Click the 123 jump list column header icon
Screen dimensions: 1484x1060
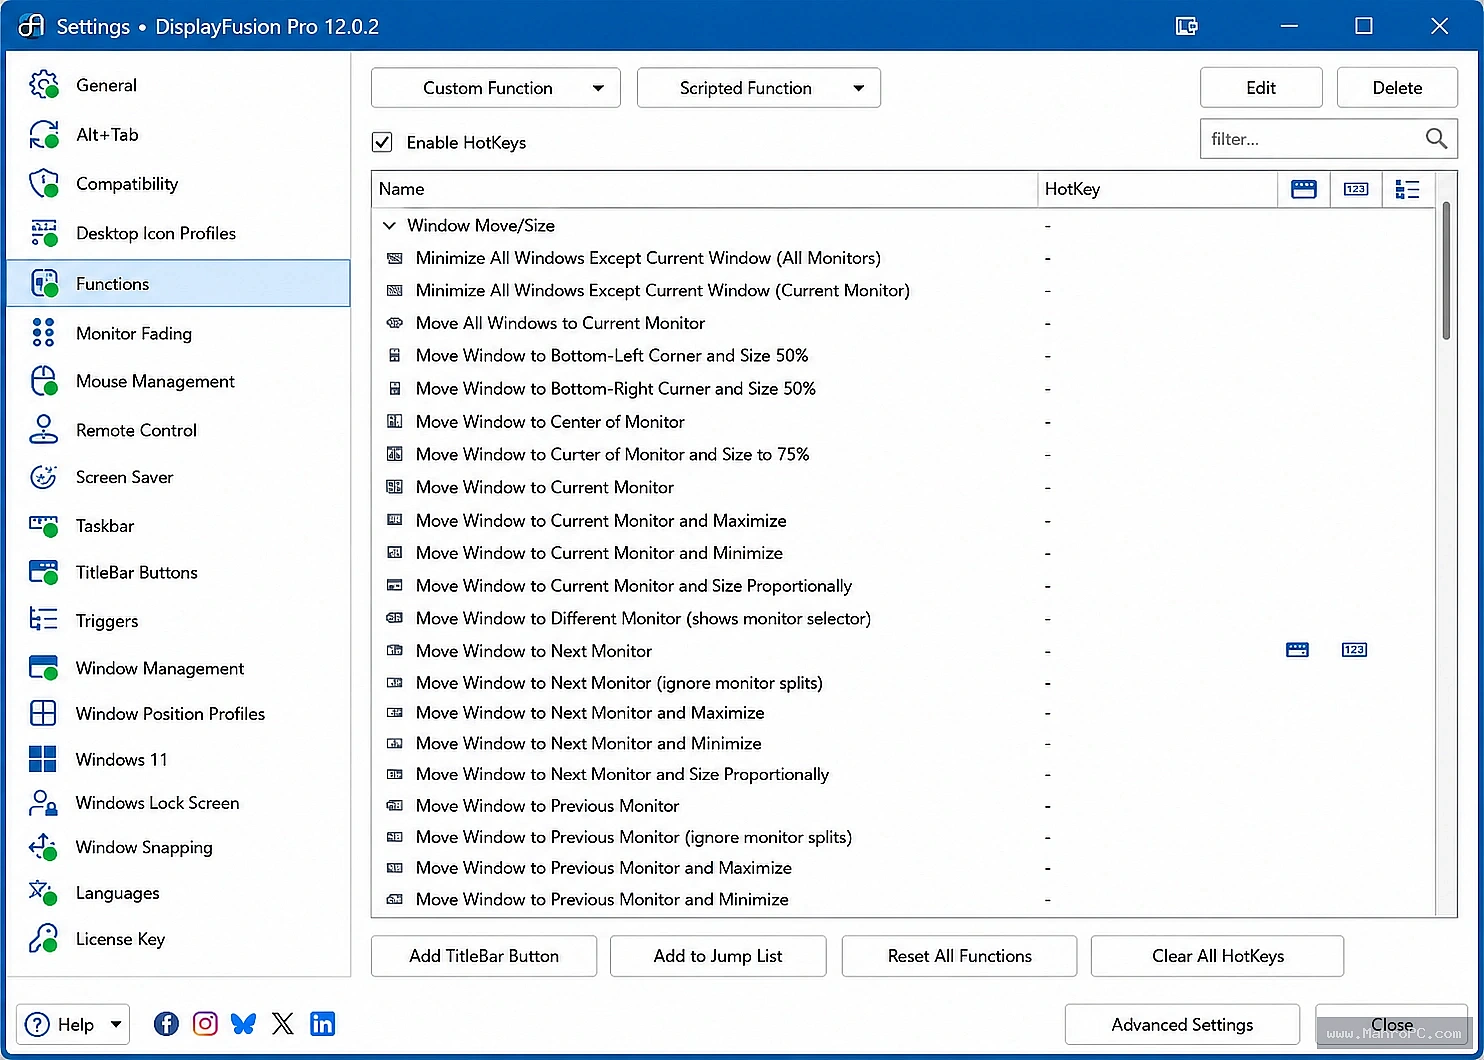[x=1356, y=189]
